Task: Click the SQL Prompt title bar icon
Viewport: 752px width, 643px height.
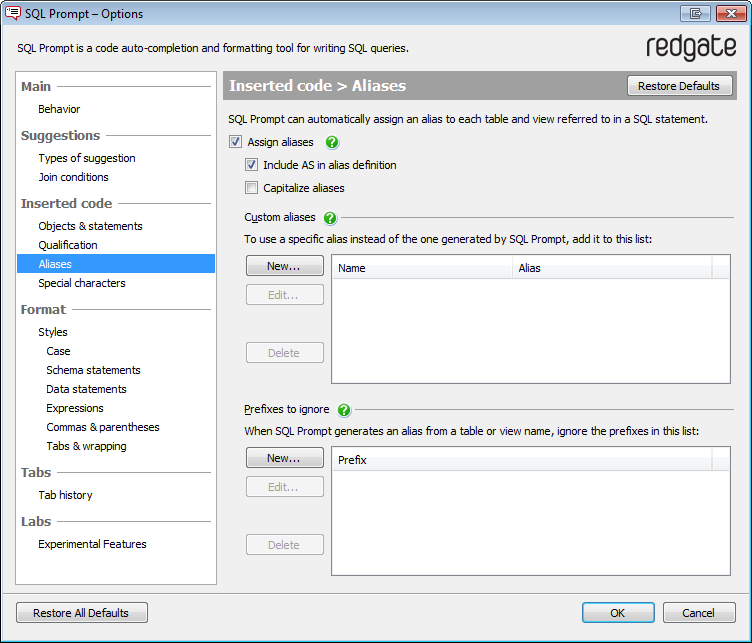Action: (x=13, y=14)
